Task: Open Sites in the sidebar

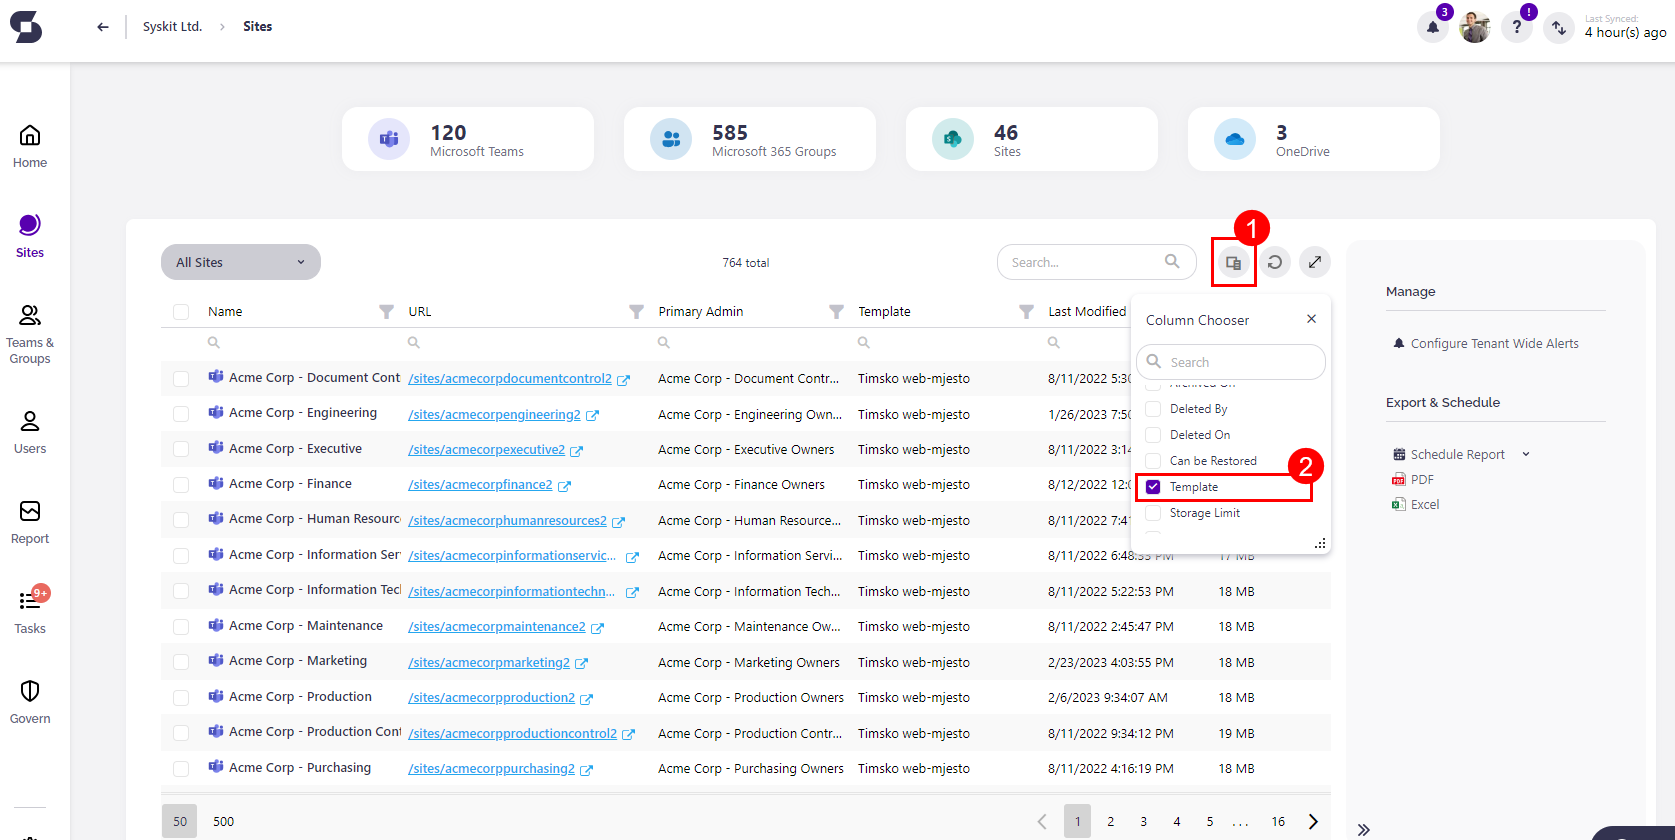Action: tap(30, 236)
